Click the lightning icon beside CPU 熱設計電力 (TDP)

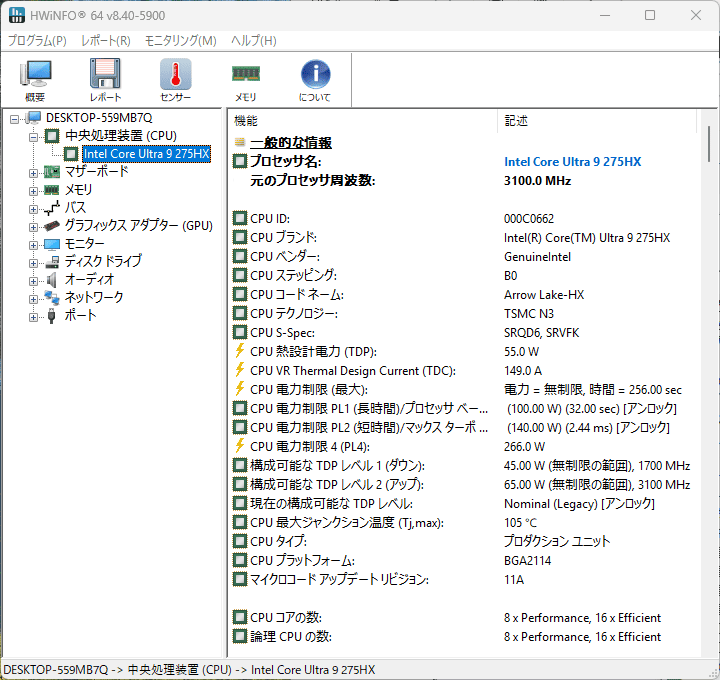(239, 351)
